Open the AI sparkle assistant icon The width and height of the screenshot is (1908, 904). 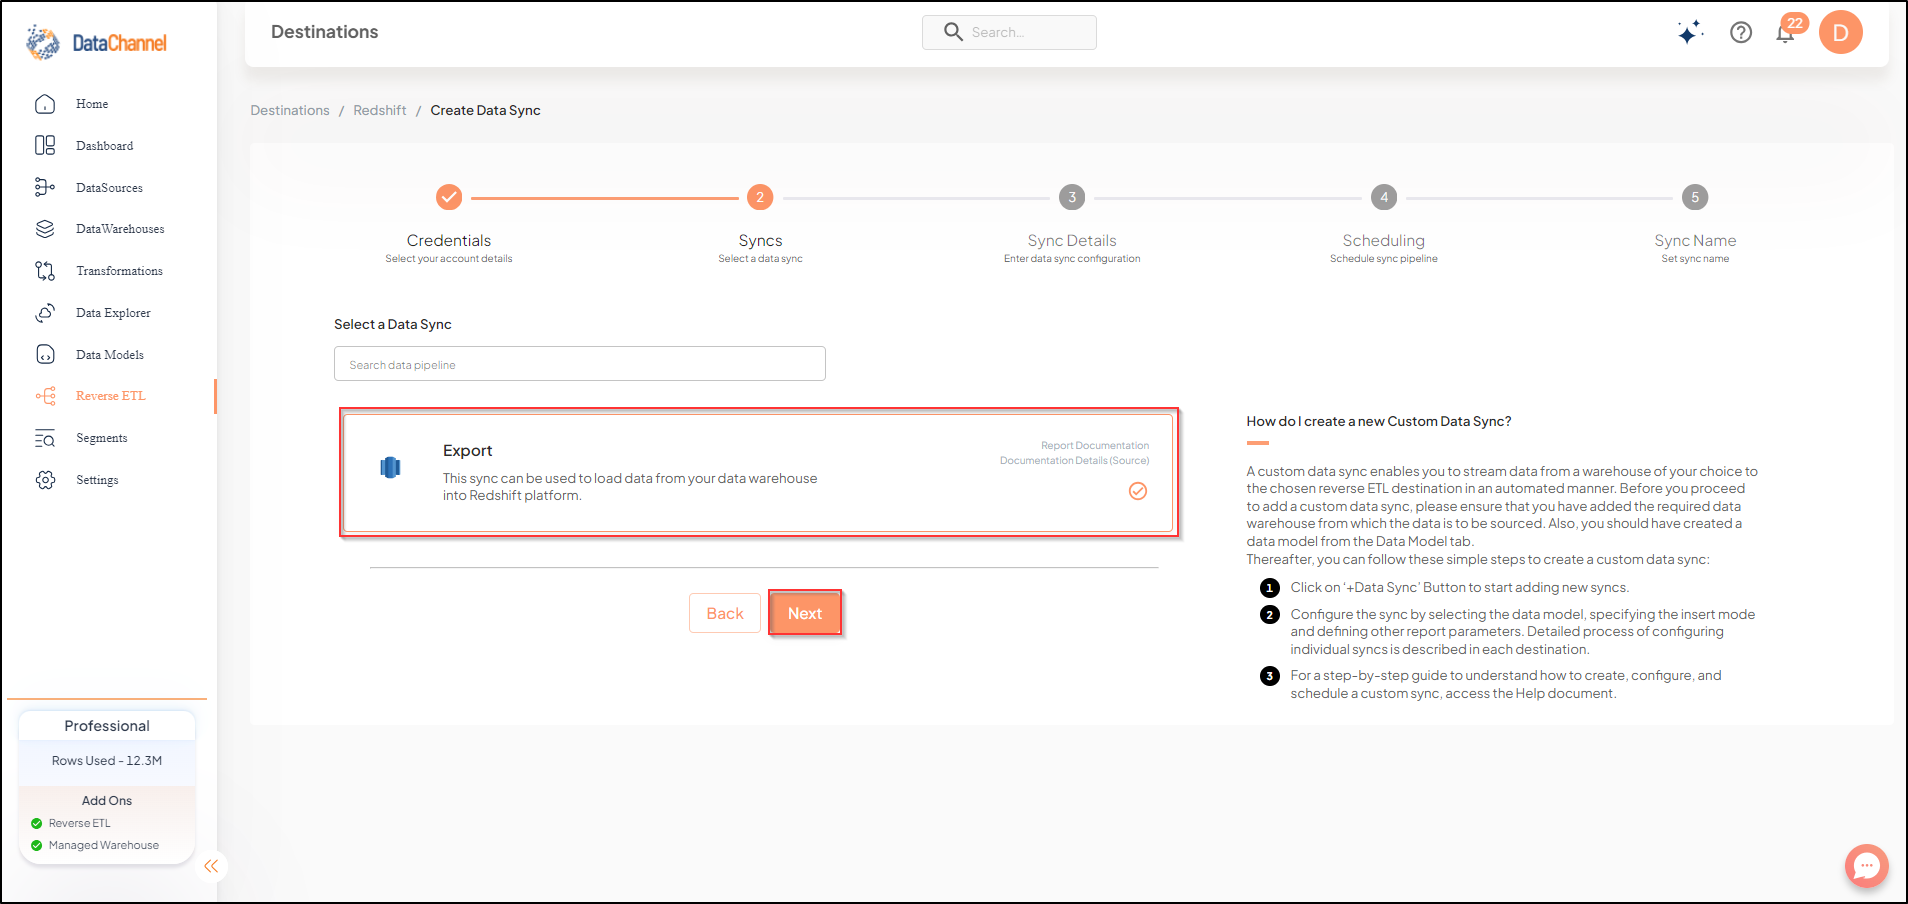(x=1690, y=32)
